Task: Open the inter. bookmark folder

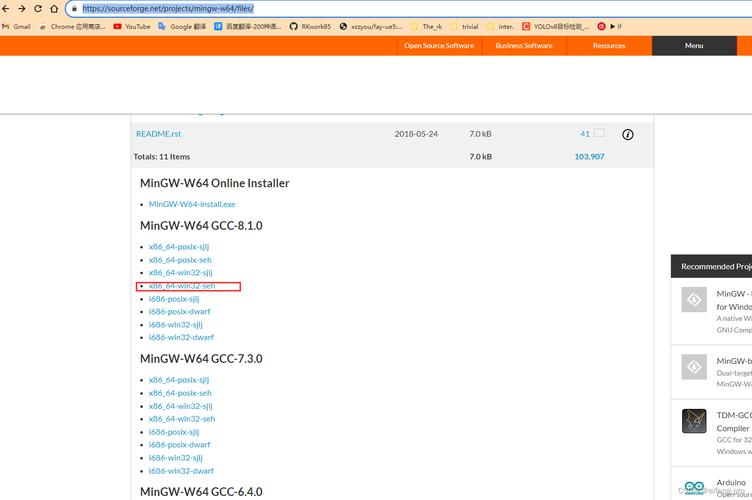Action: pyautogui.click(x=500, y=27)
